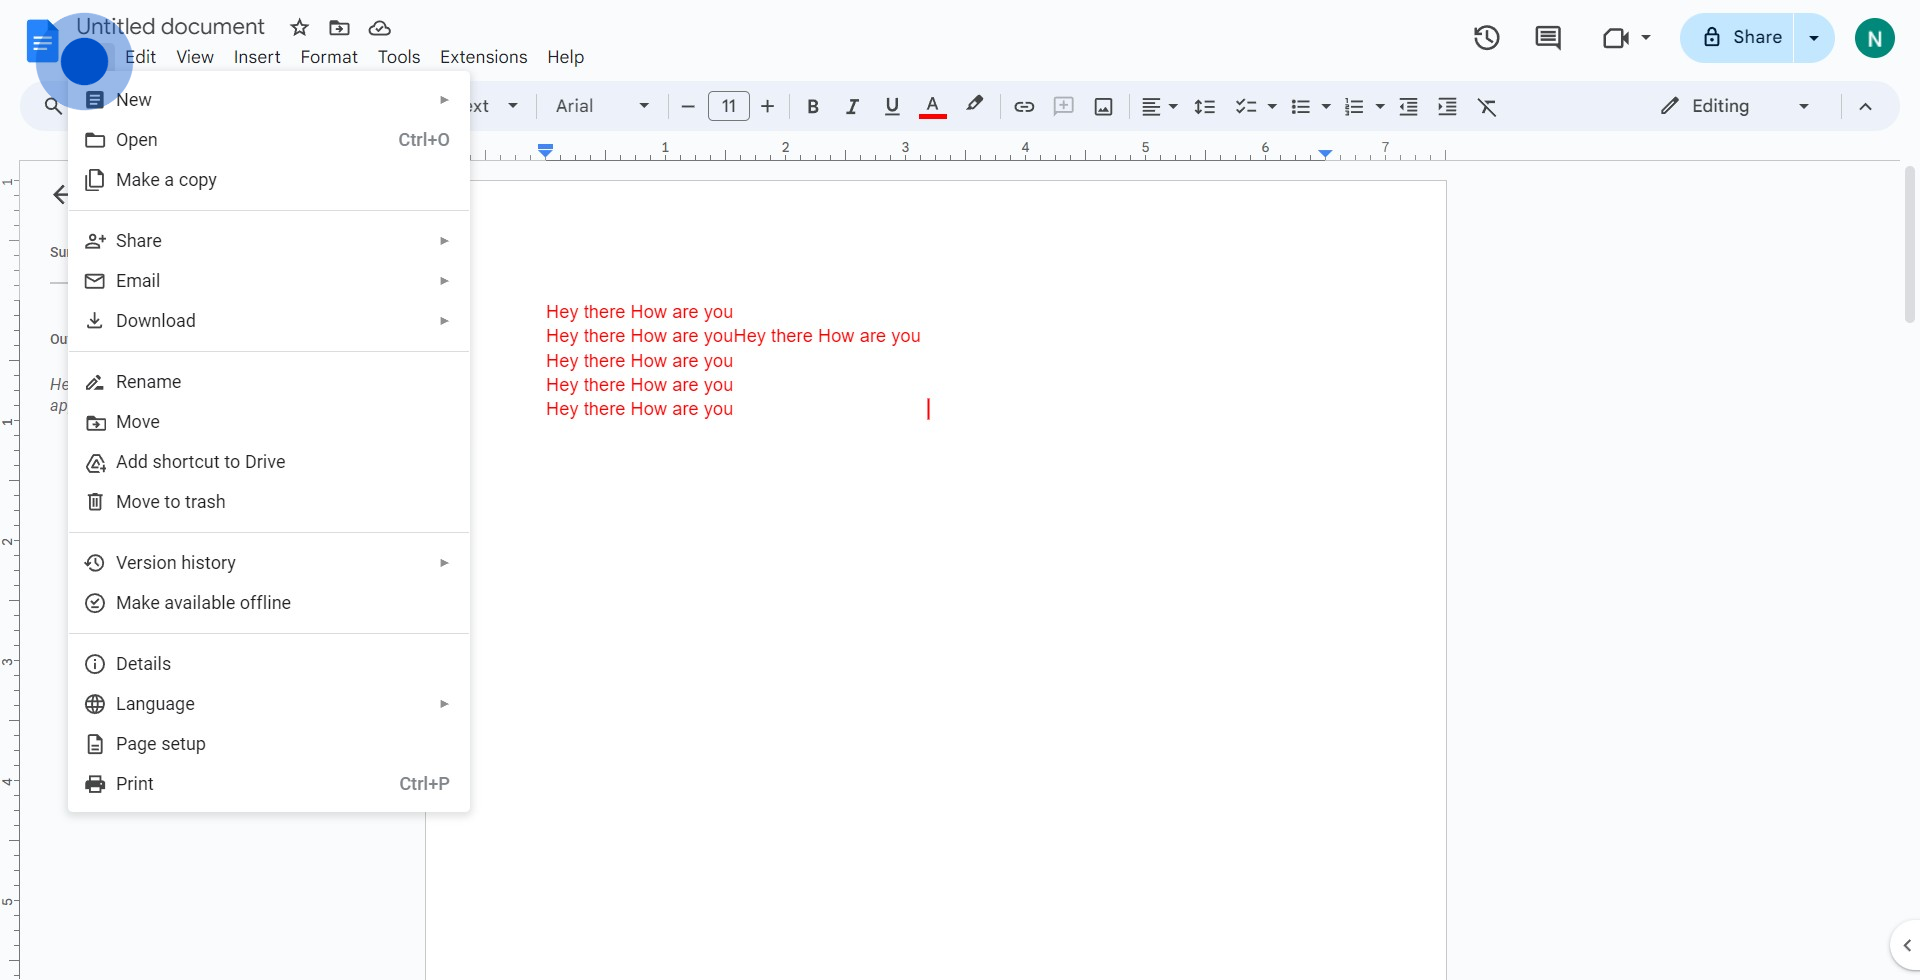The width and height of the screenshot is (1920, 980).
Task: Expand the Email submenu
Action: point(269,281)
